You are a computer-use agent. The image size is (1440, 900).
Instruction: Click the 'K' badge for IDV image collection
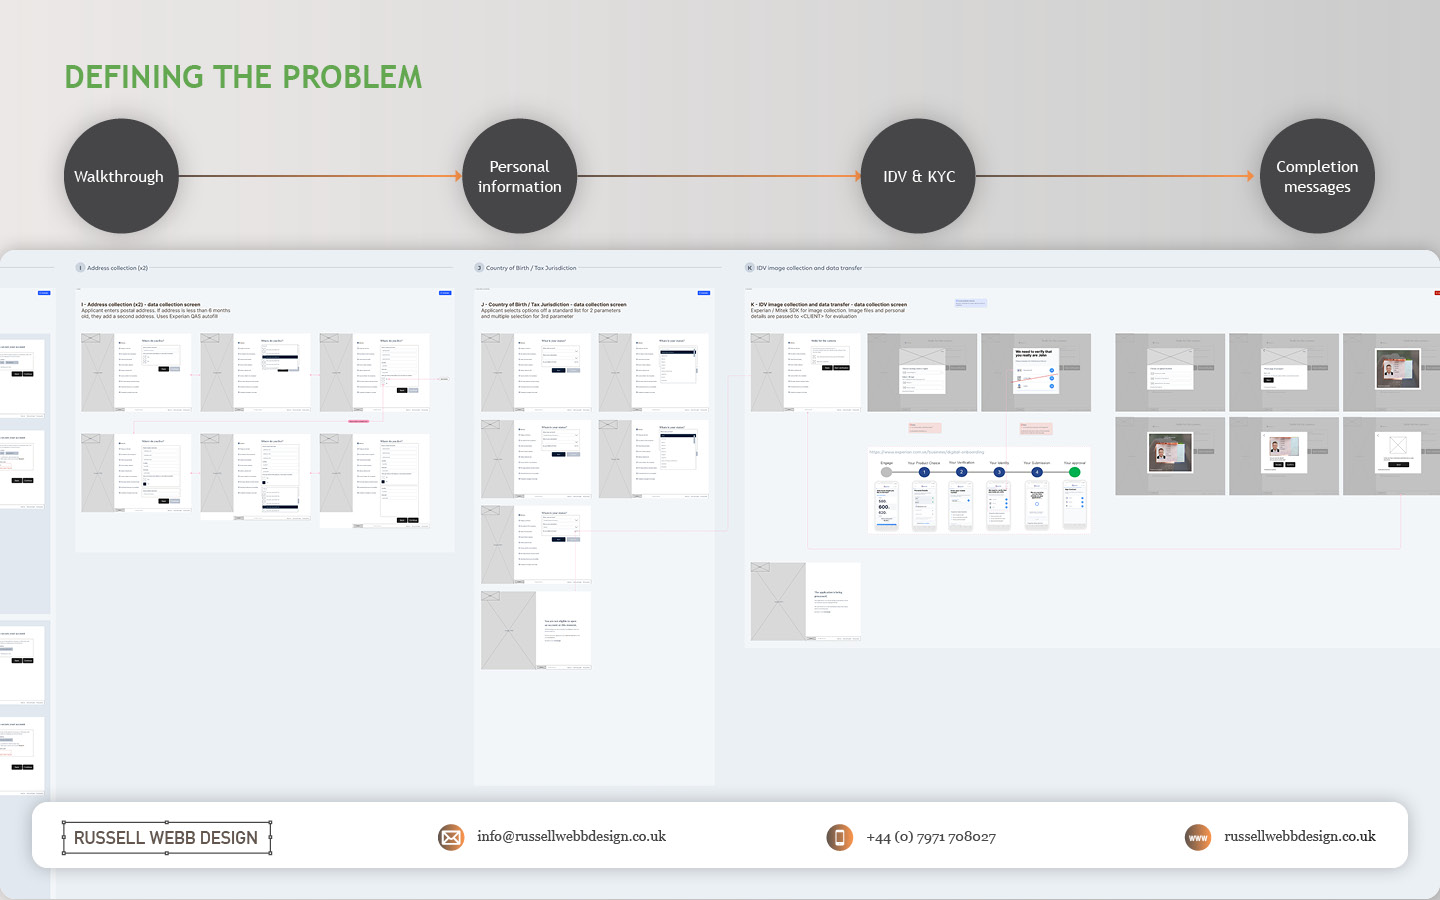(x=750, y=268)
